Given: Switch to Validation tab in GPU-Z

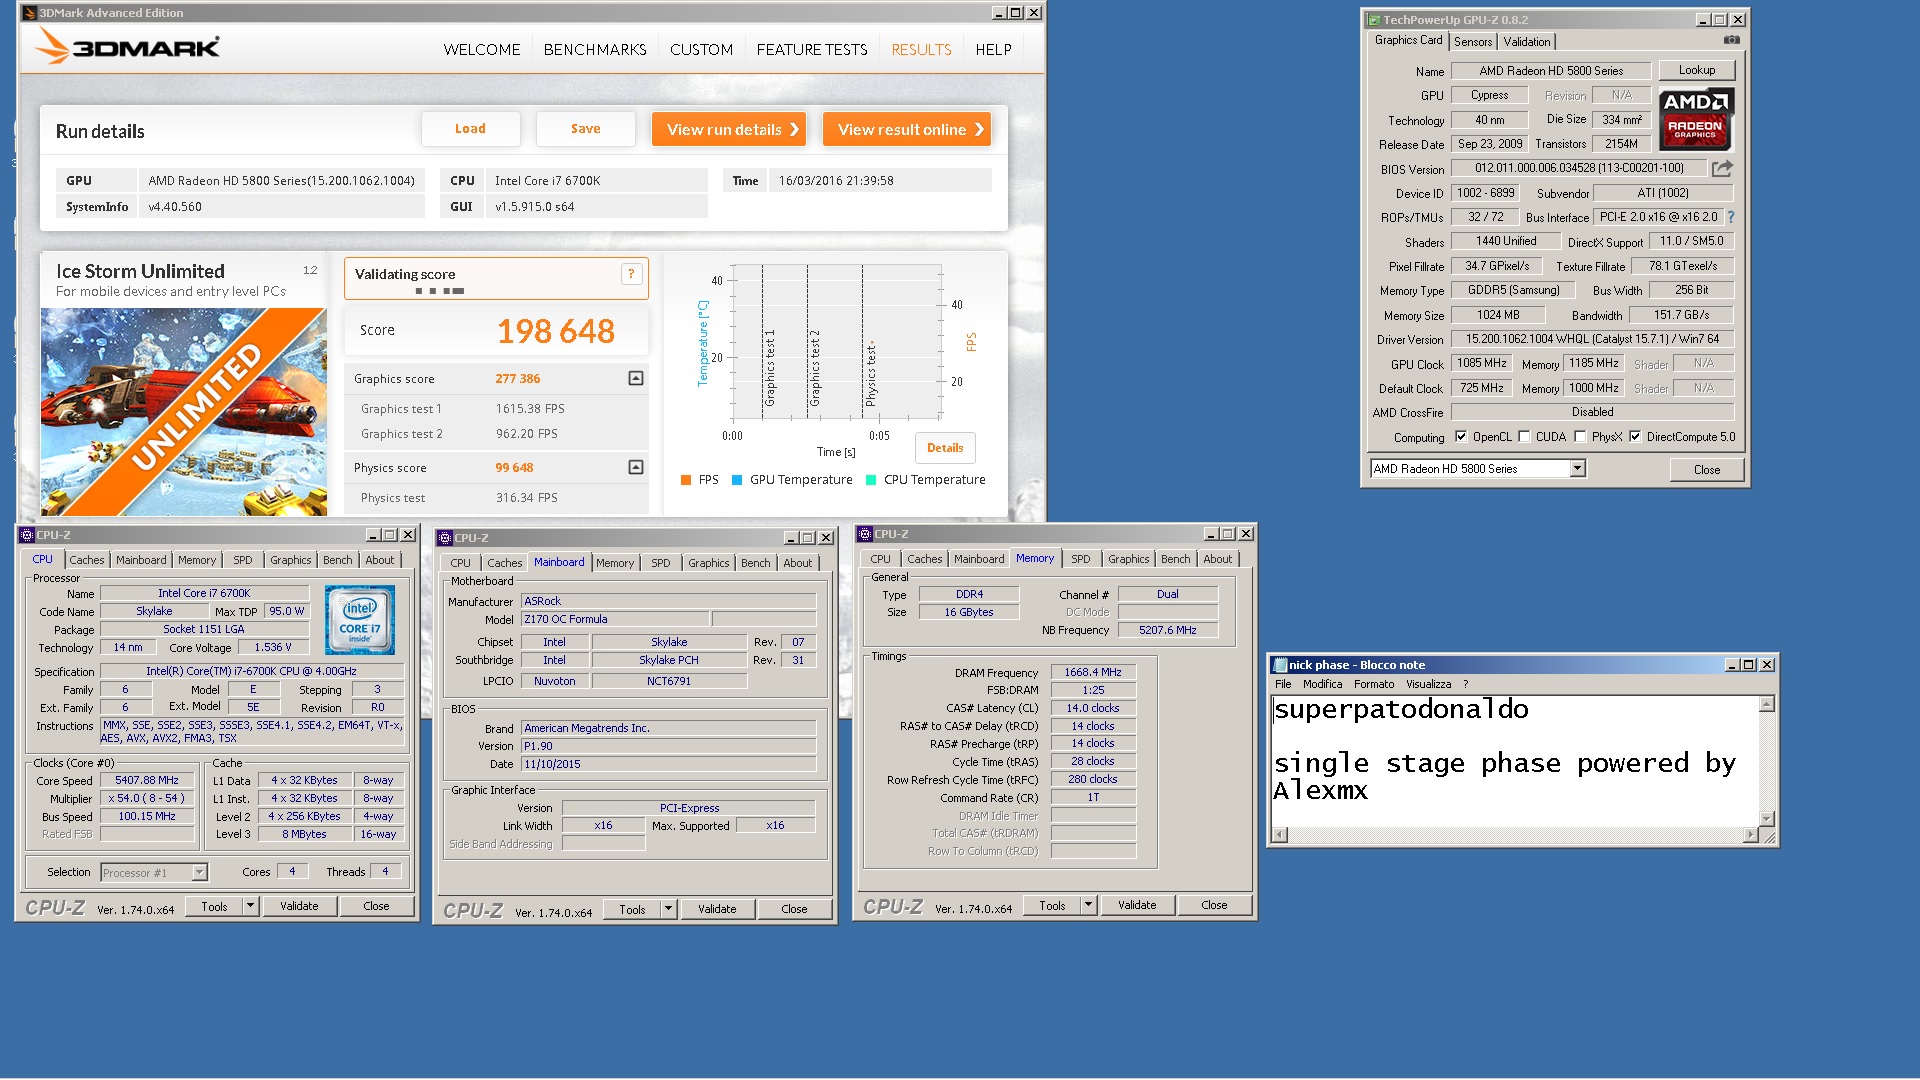Looking at the screenshot, I should point(1526,42).
